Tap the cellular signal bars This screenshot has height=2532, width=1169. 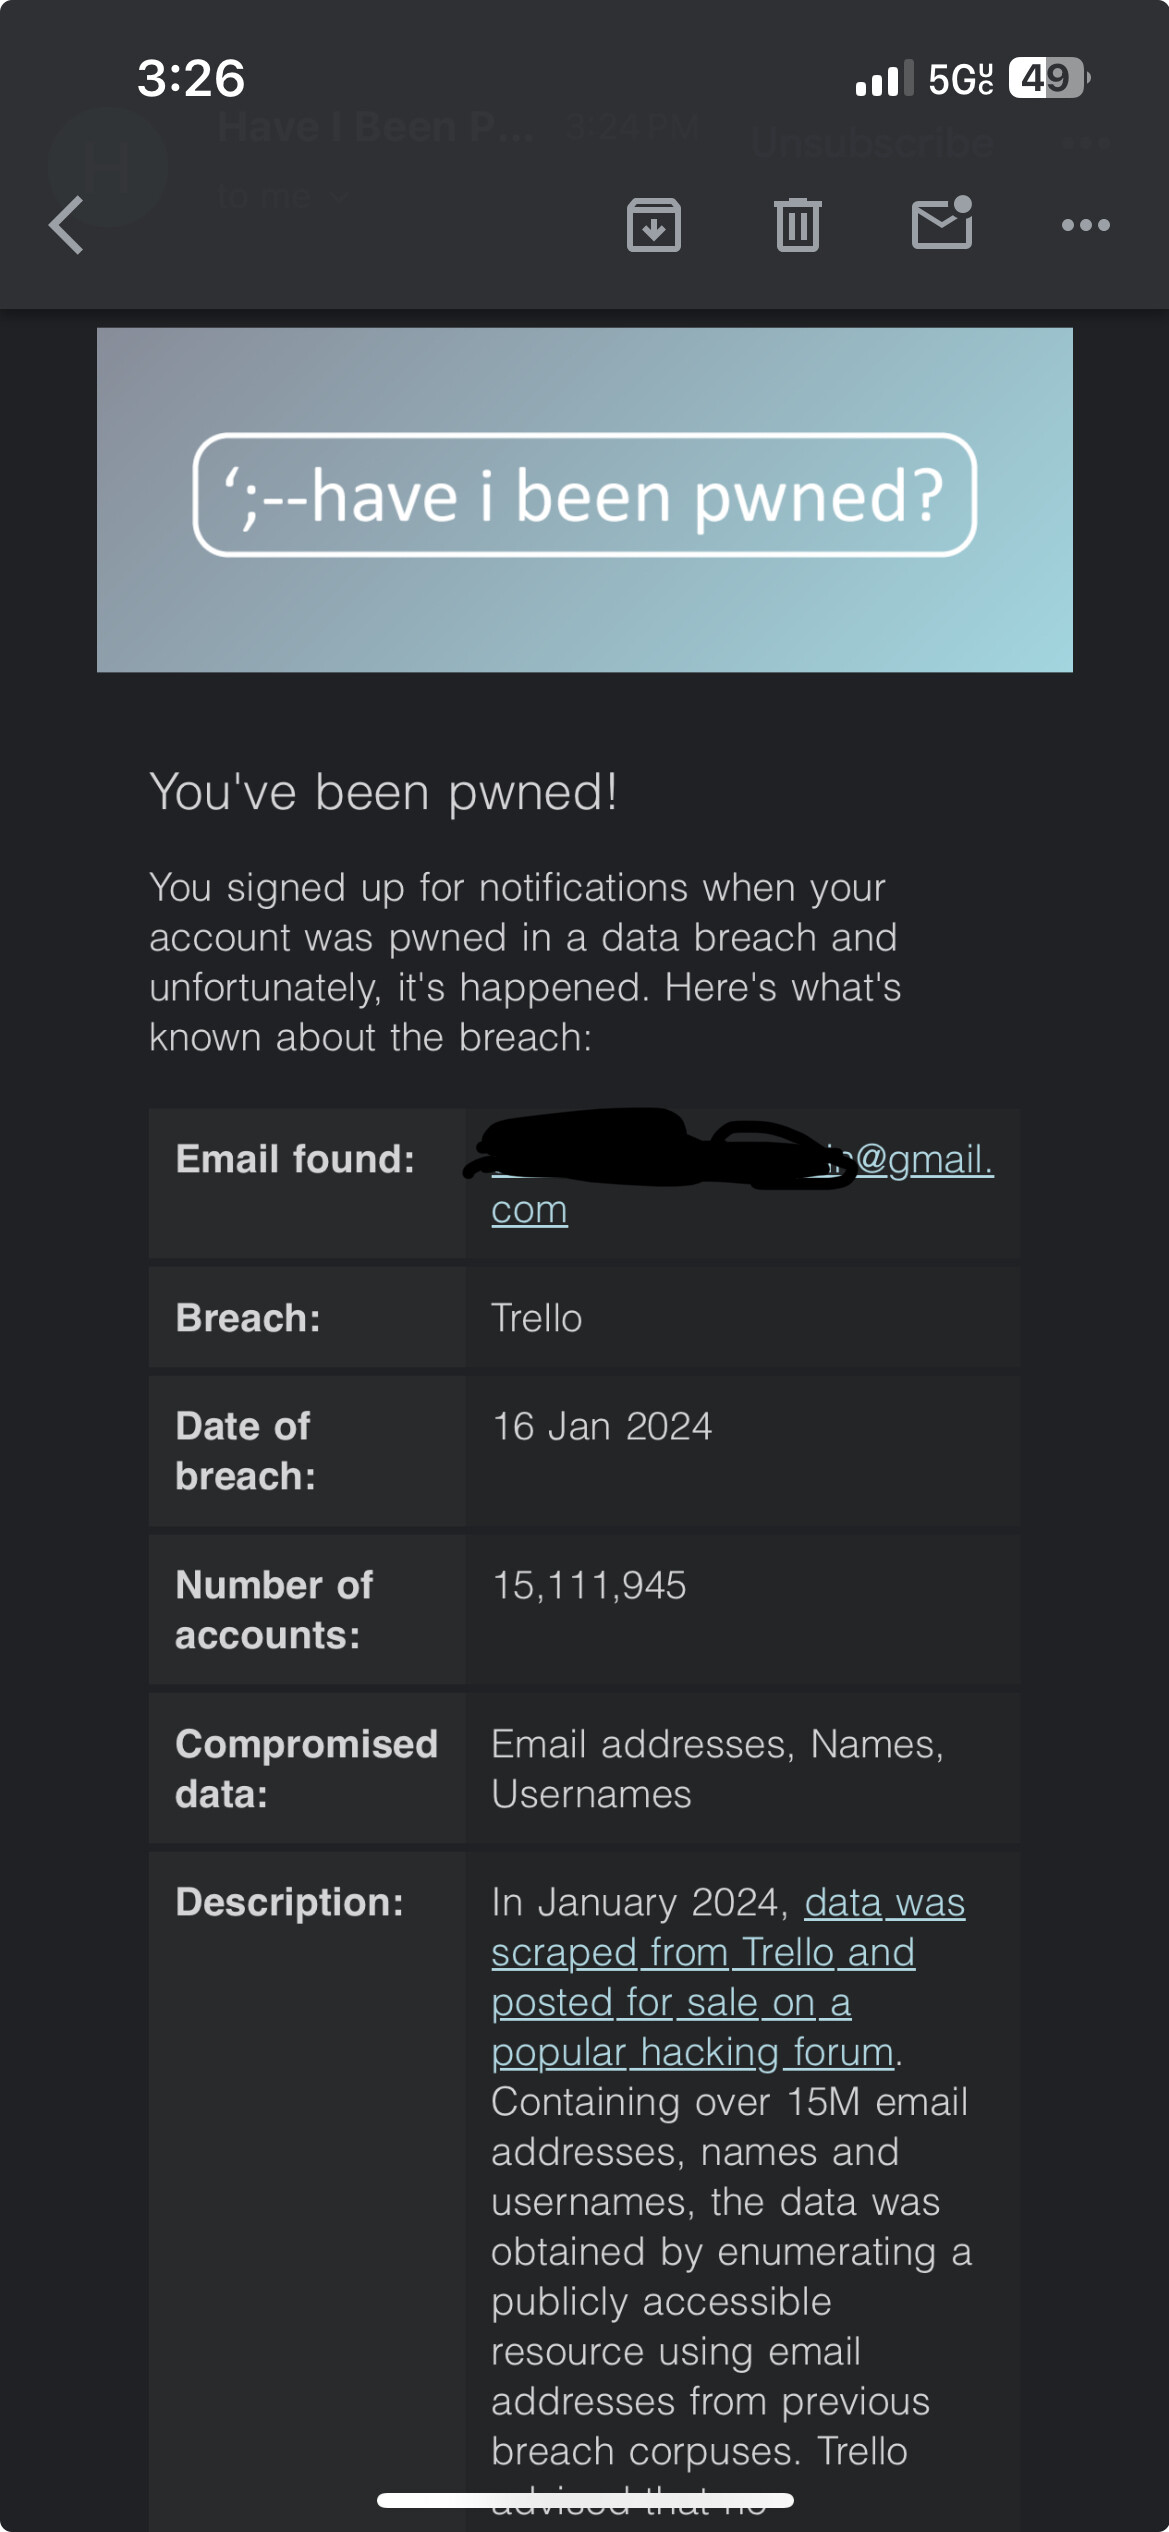(x=884, y=78)
